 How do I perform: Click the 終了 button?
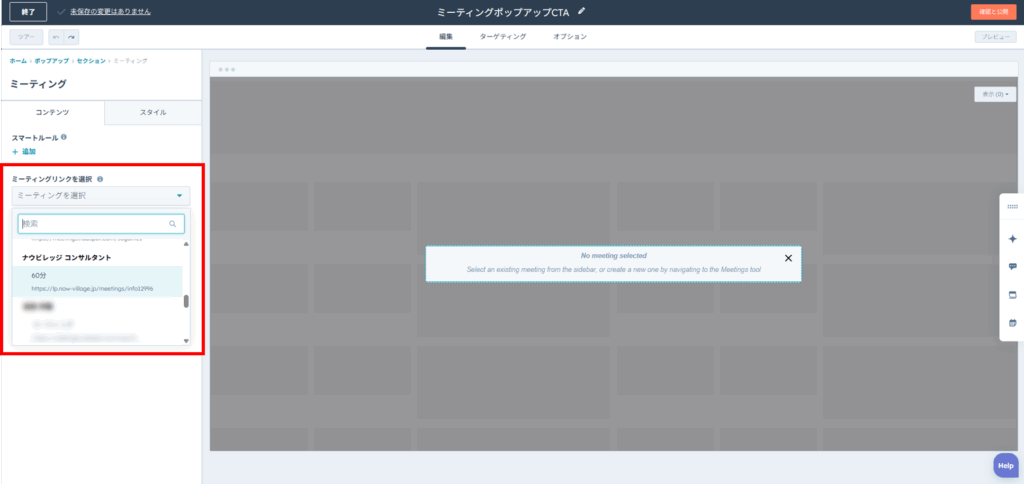pyautogui.click(x=28, y=12)
